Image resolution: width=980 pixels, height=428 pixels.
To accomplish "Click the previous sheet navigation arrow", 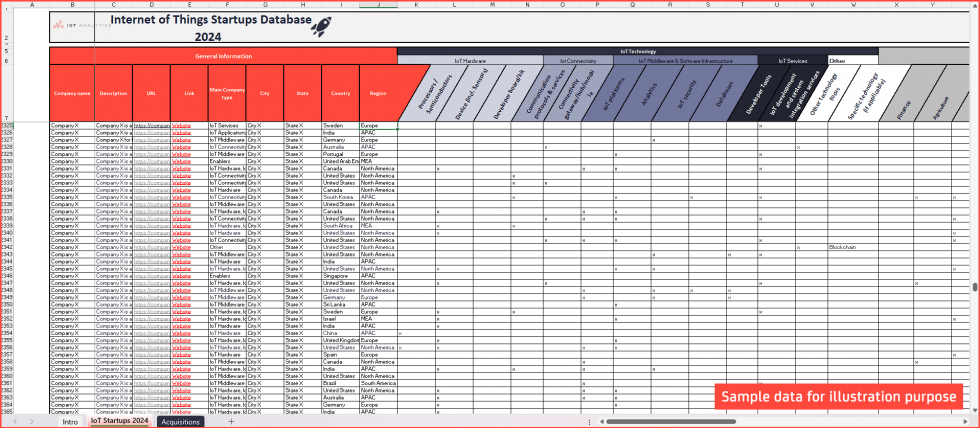I will point(14,422).
